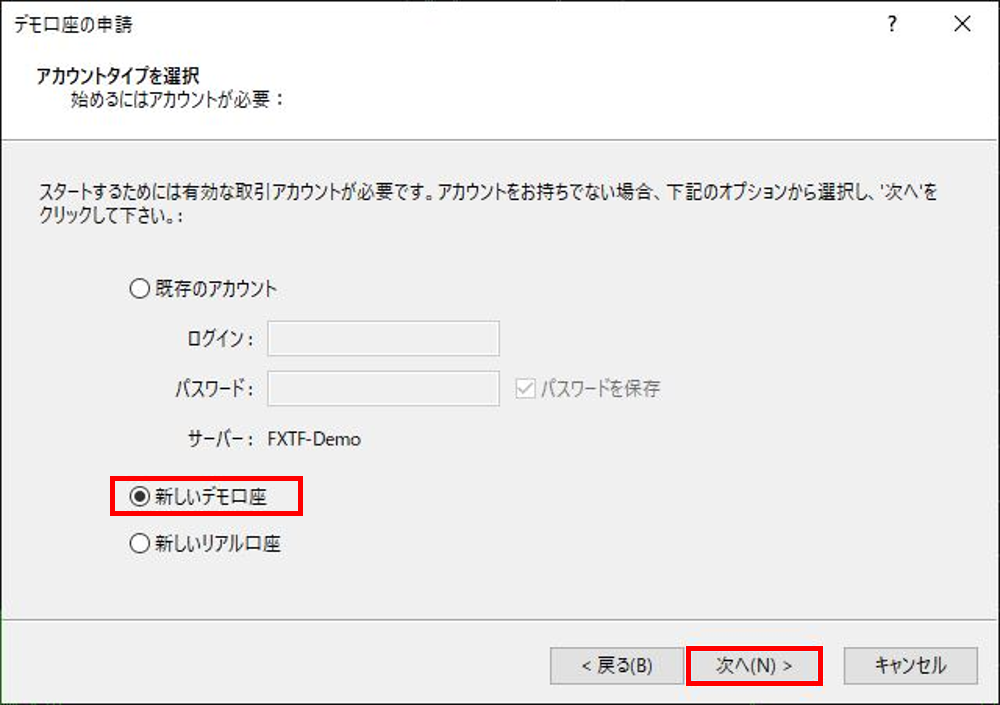The image size is (1000, 705).
Task: Close the デモ口座の申請 dialog
Action: [x=962, y=24]
